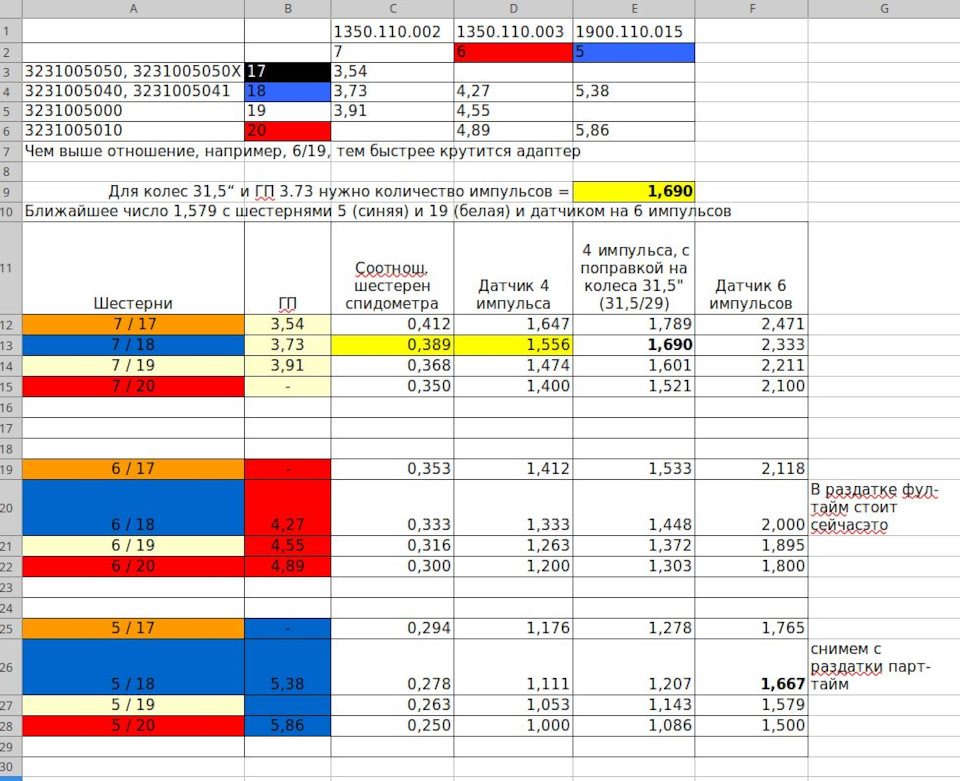Select the red '7 / 20' cell
960x781 pixels.
pos(133,386)
